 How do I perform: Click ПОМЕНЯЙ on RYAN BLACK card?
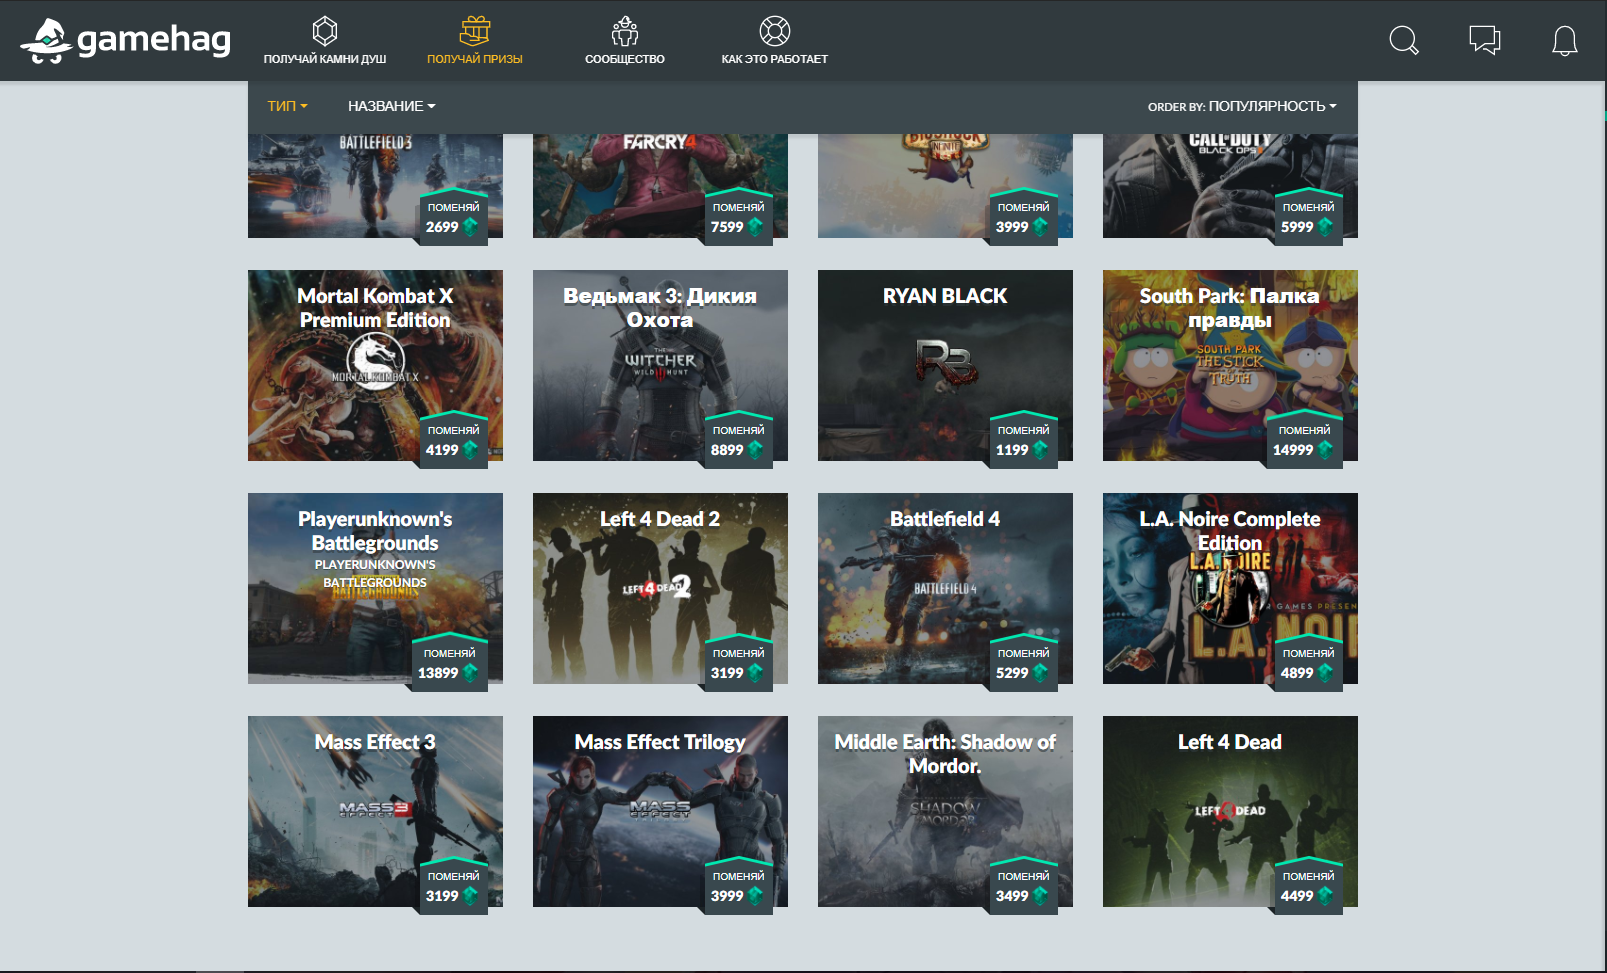(x=1024, y=430)
